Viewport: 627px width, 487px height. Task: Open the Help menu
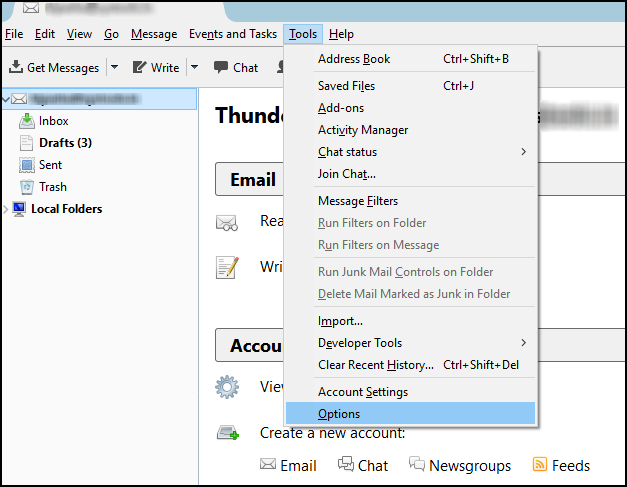341,34
